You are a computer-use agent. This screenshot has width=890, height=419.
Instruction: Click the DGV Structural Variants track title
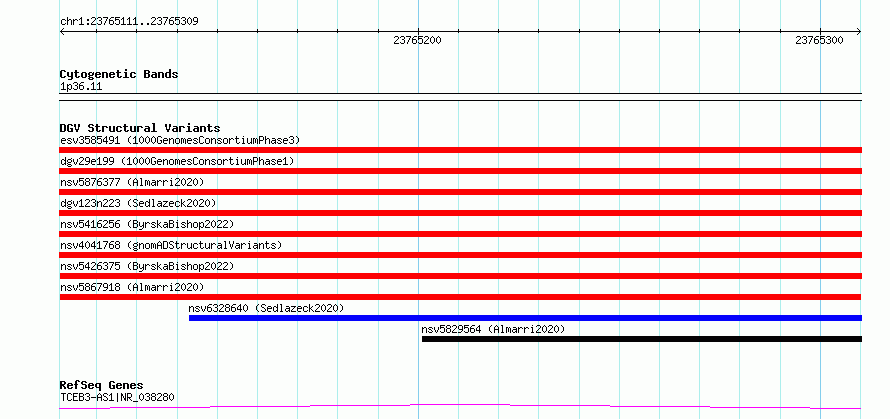coord(140,128)
